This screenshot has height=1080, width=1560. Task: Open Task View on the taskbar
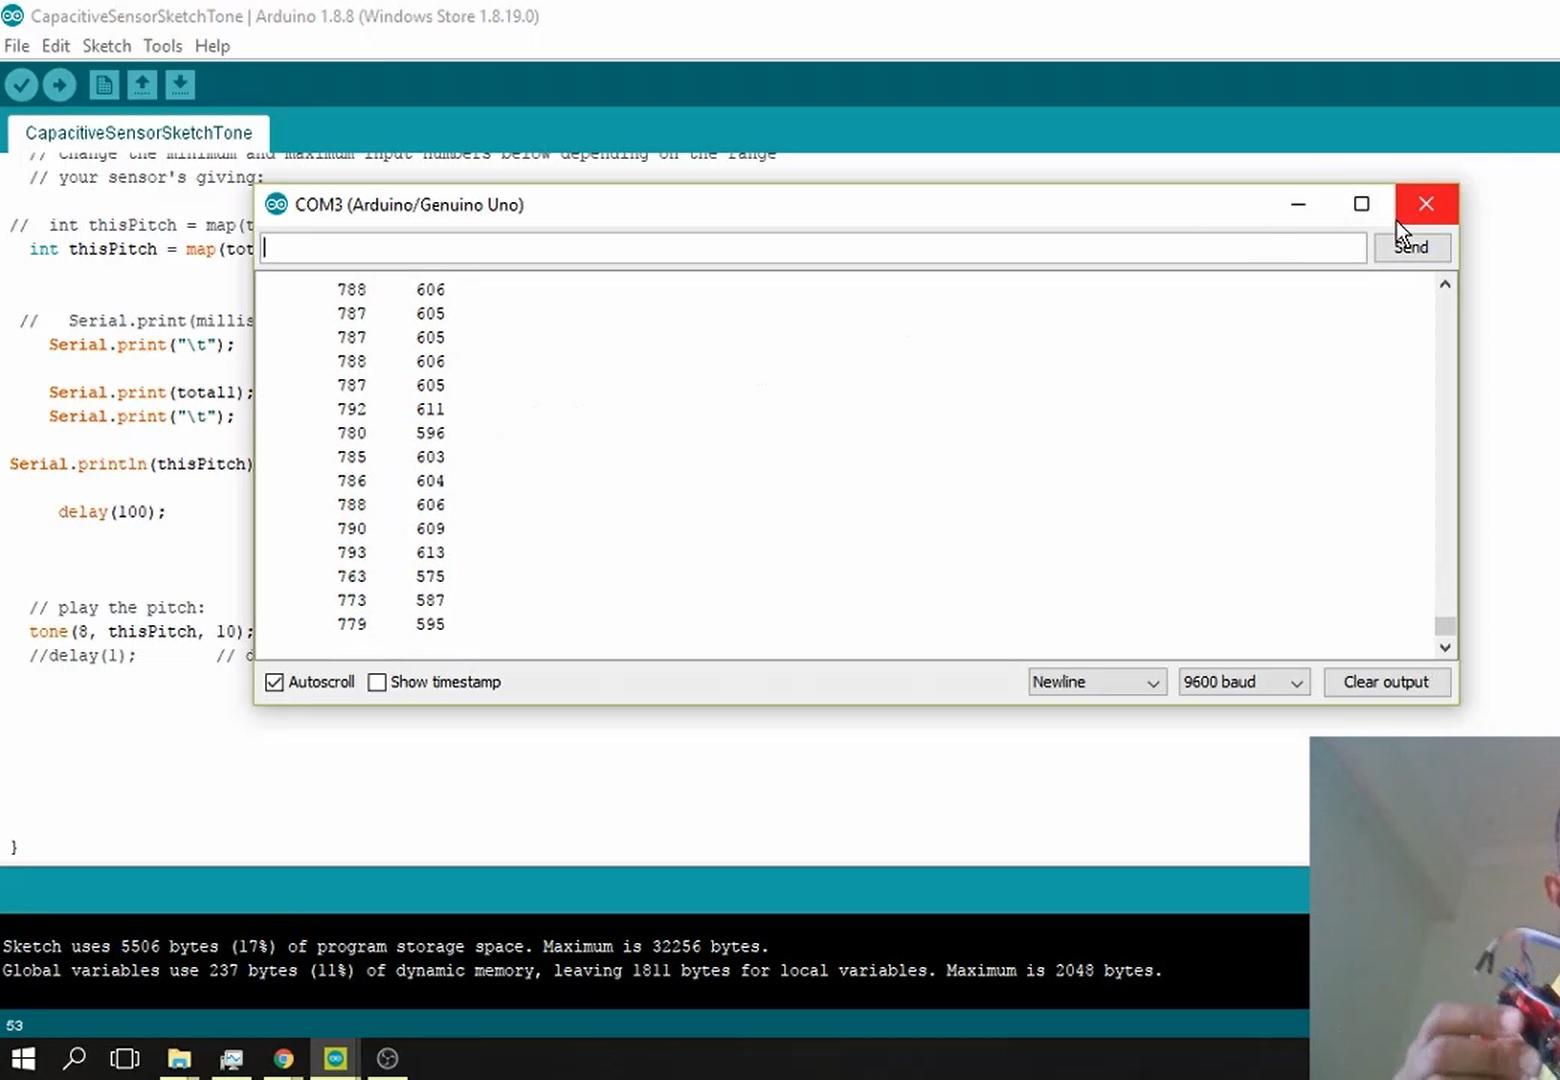coord(125,1058)
